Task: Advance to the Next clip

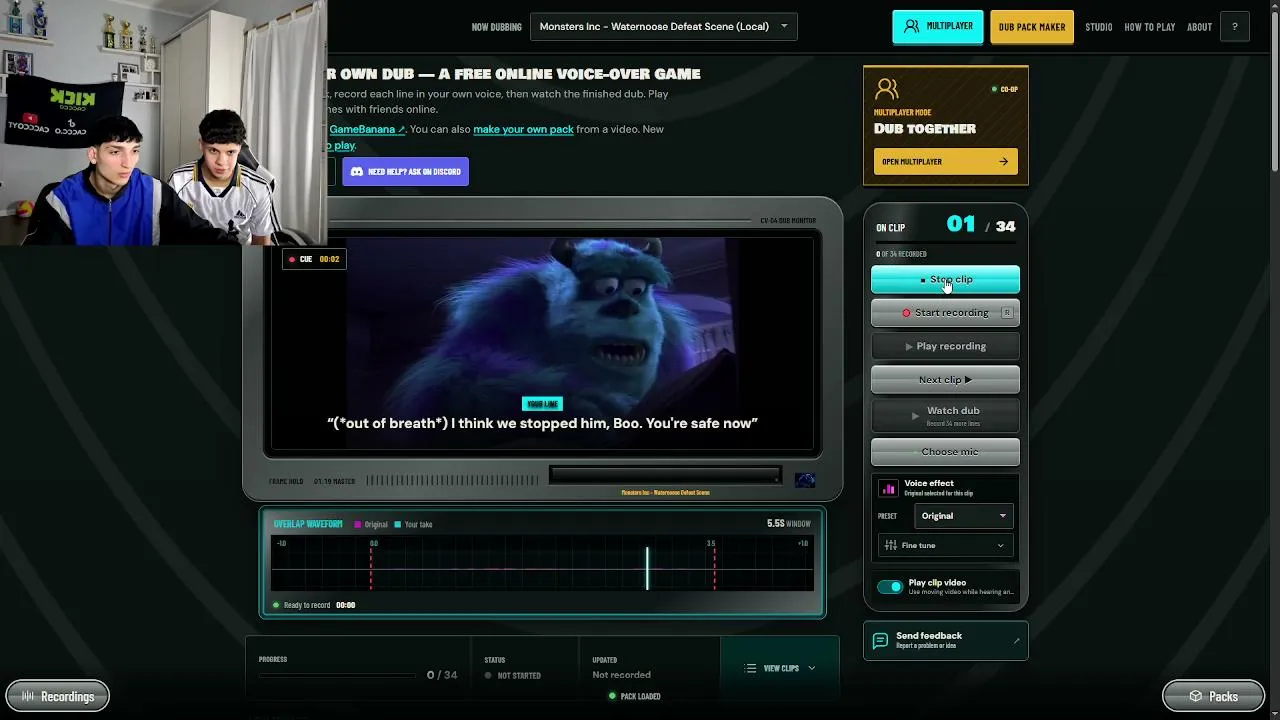Action: coord(945,380)
